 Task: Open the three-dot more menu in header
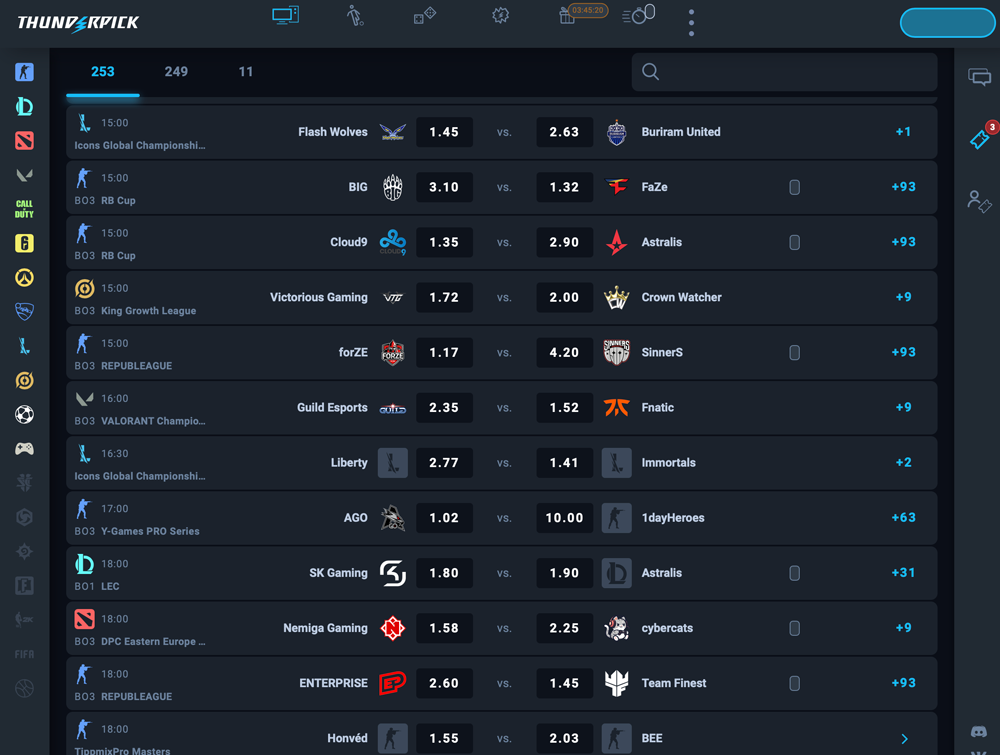(691, 22)
